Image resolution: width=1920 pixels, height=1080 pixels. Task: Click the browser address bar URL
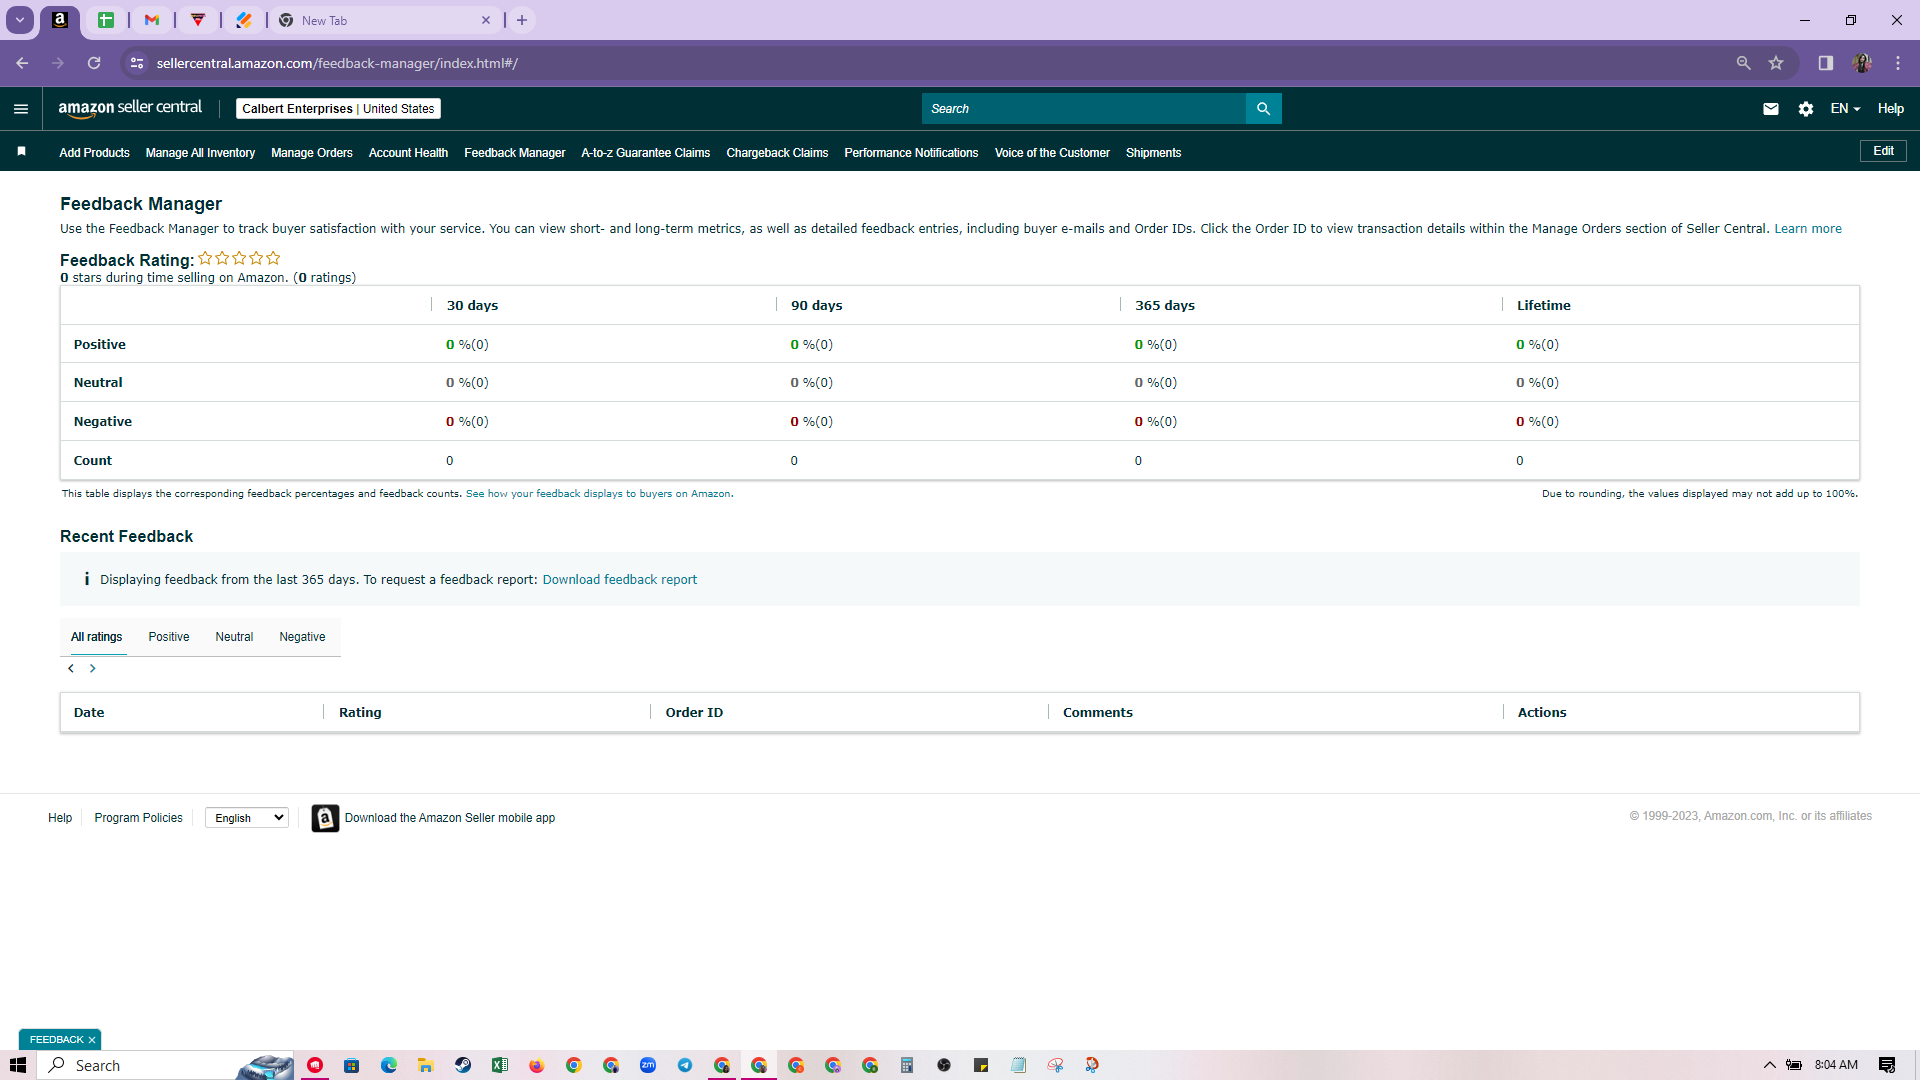click(x=337, y=63)
